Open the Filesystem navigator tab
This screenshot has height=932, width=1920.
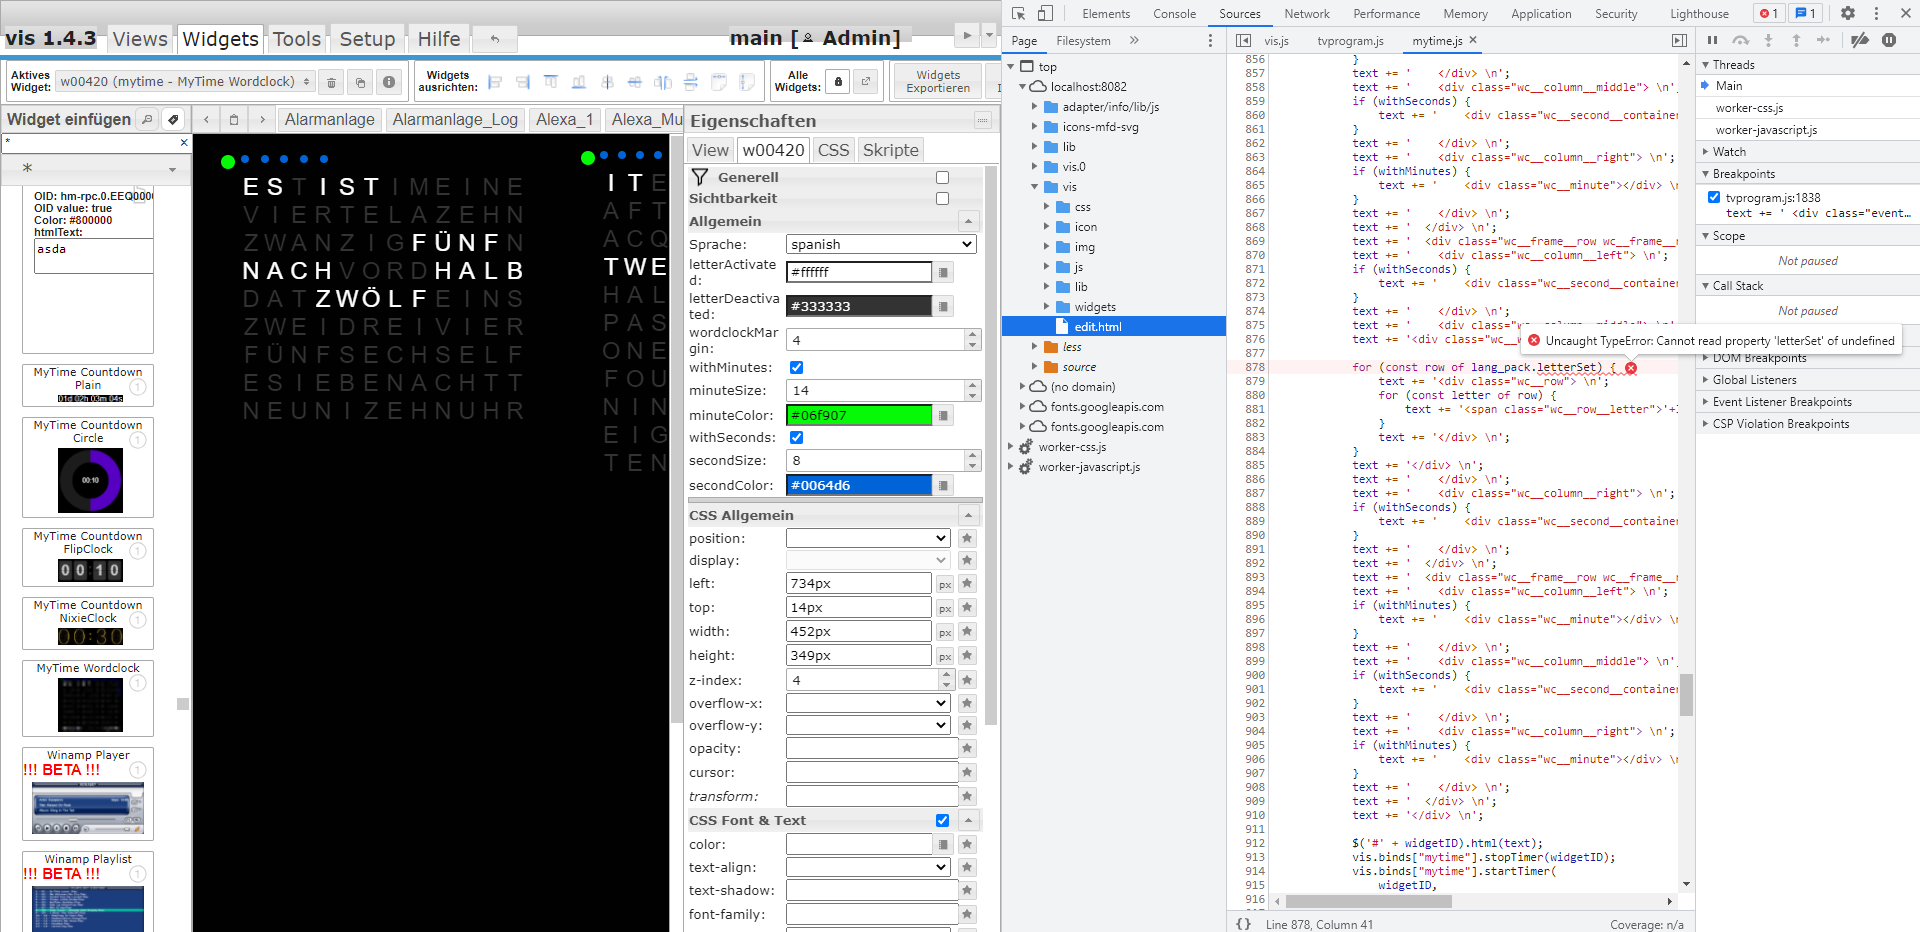(1083, 40)
